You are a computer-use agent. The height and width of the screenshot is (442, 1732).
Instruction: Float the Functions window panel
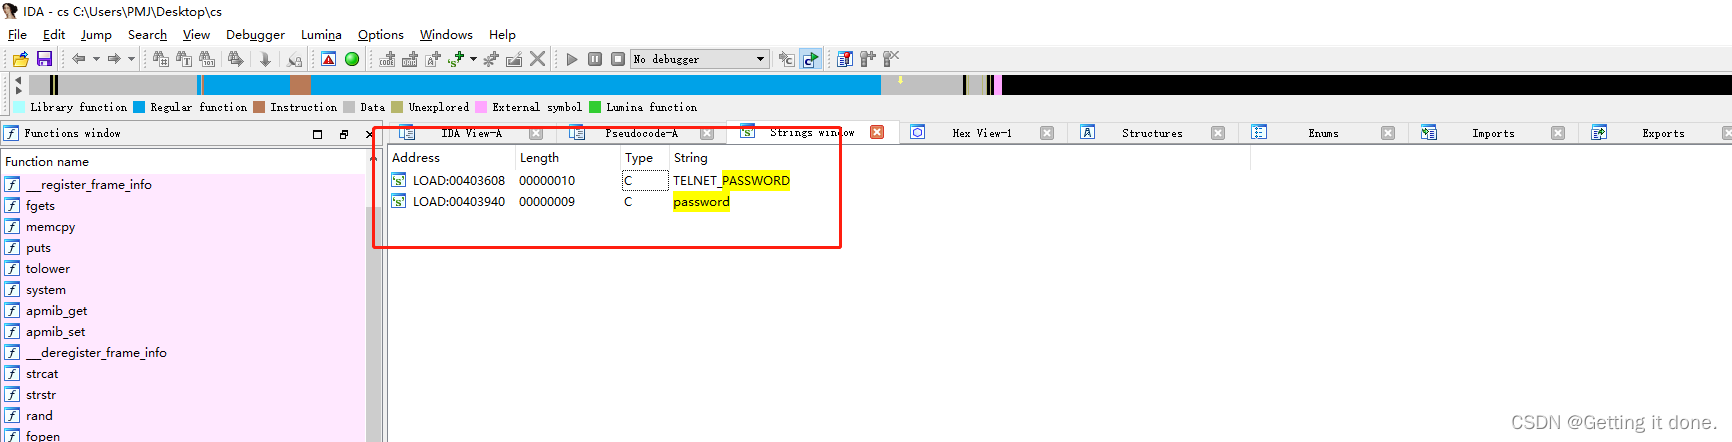coord(343,134)
